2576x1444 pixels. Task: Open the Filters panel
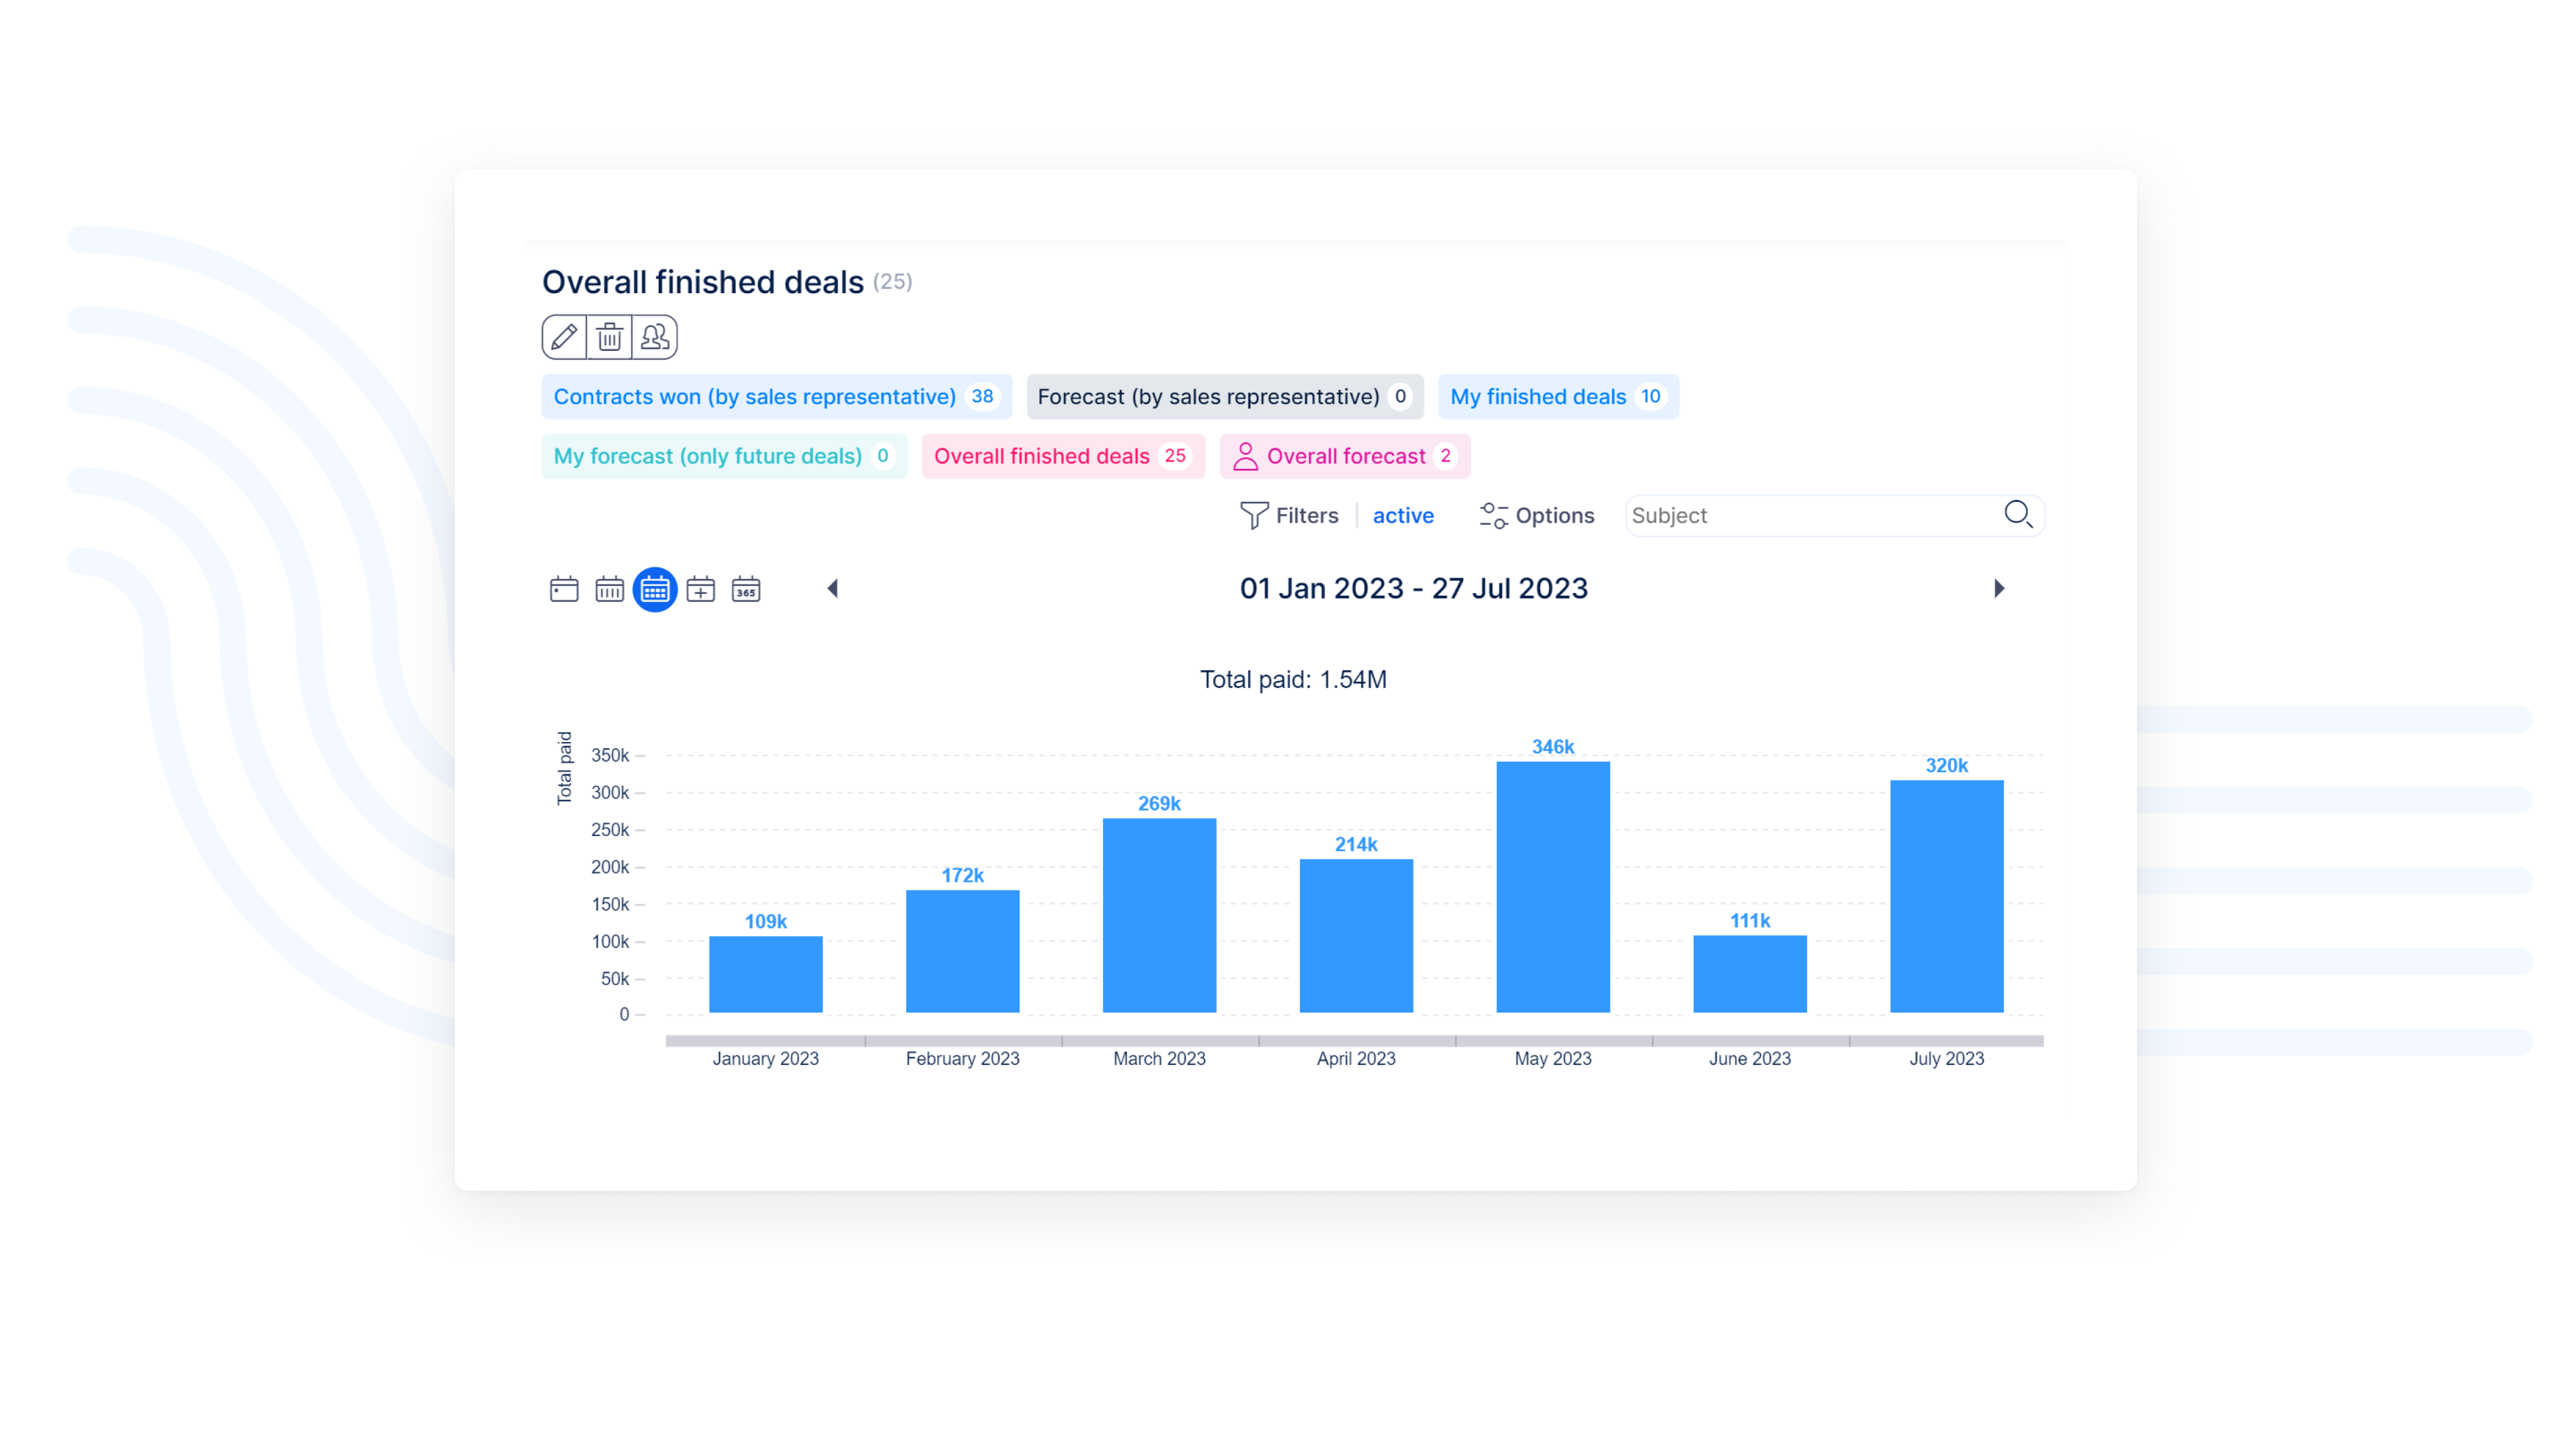pyautogui.click(x=1289, y=516)
